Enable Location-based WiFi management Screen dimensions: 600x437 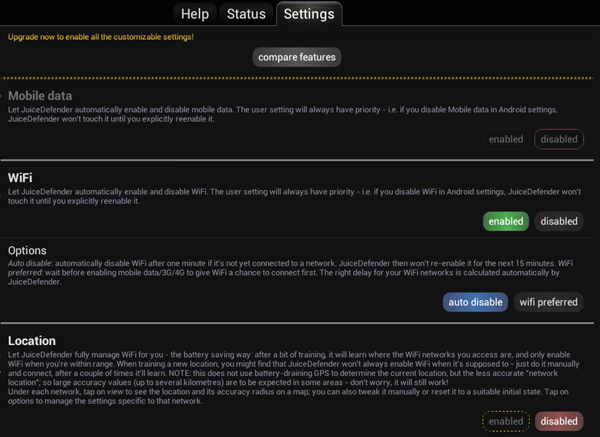click(x=505, y=421)
